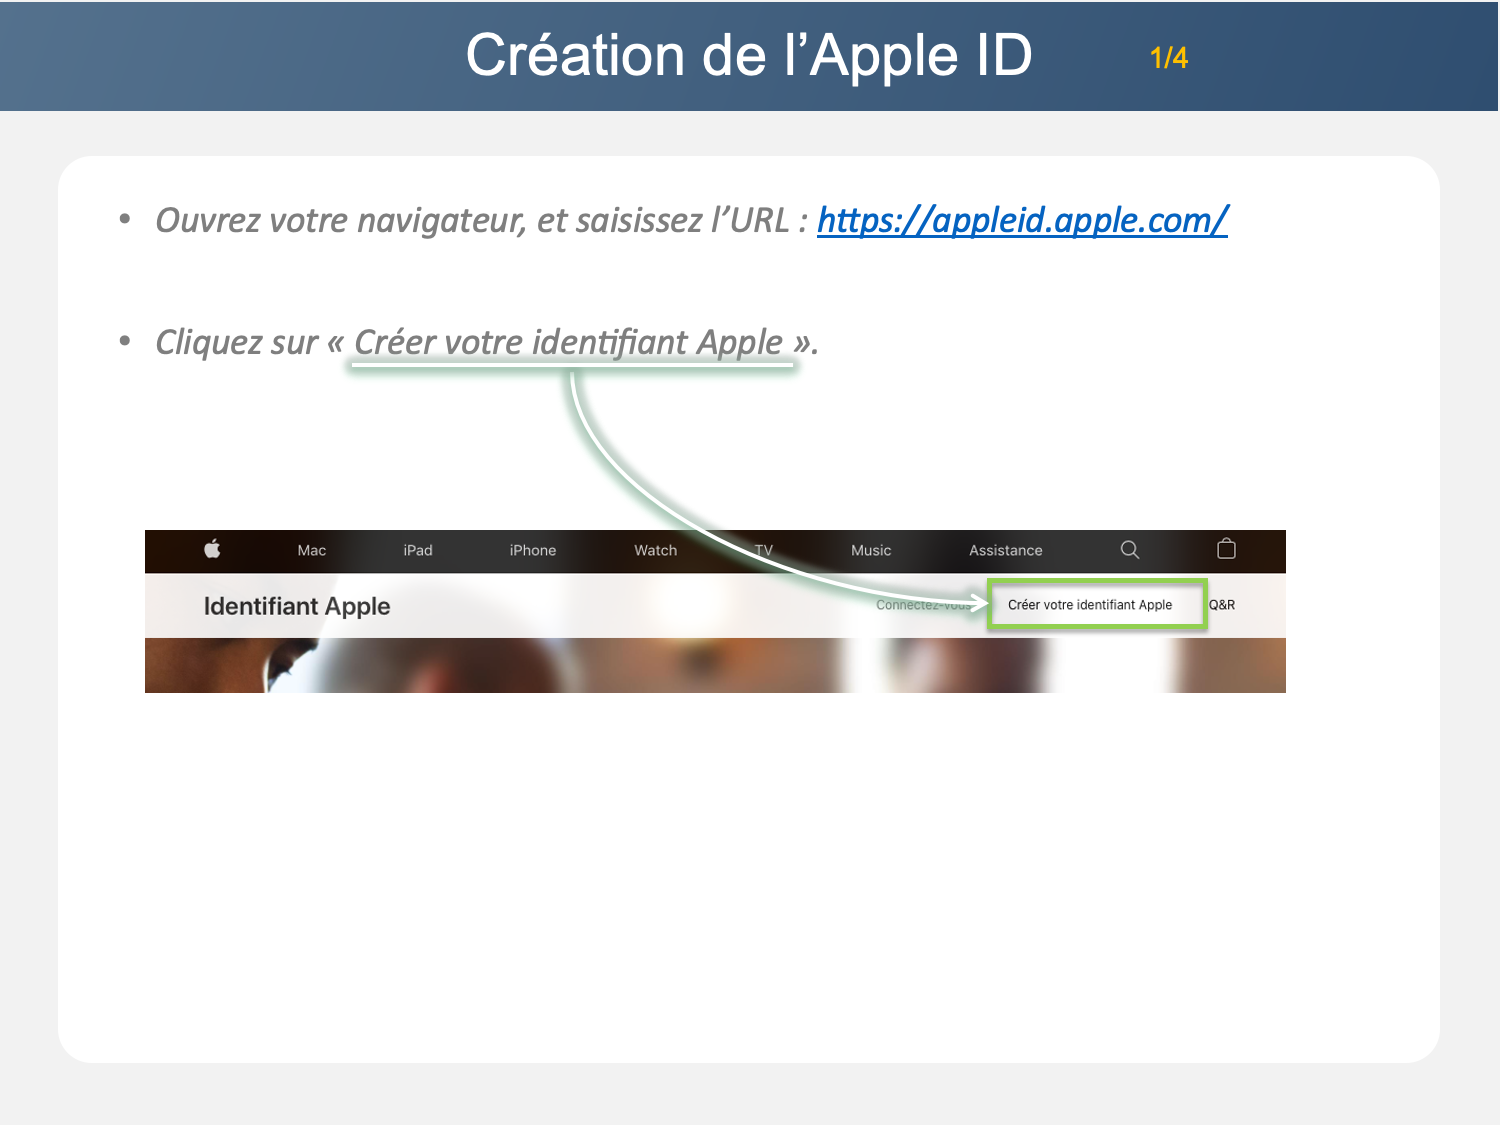Choose Watch in the top navigation
Image resolution: width=1500 pixels, height=1125 pixels.
(x=655, y=551)
